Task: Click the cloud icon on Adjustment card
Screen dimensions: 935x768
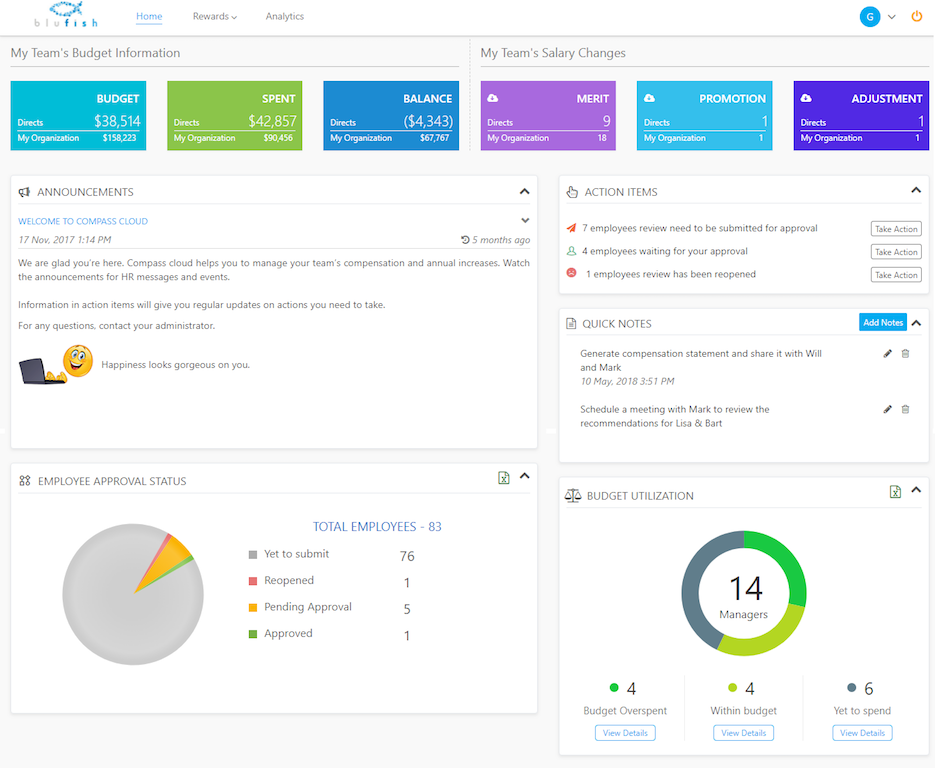Action: [806, 98]
